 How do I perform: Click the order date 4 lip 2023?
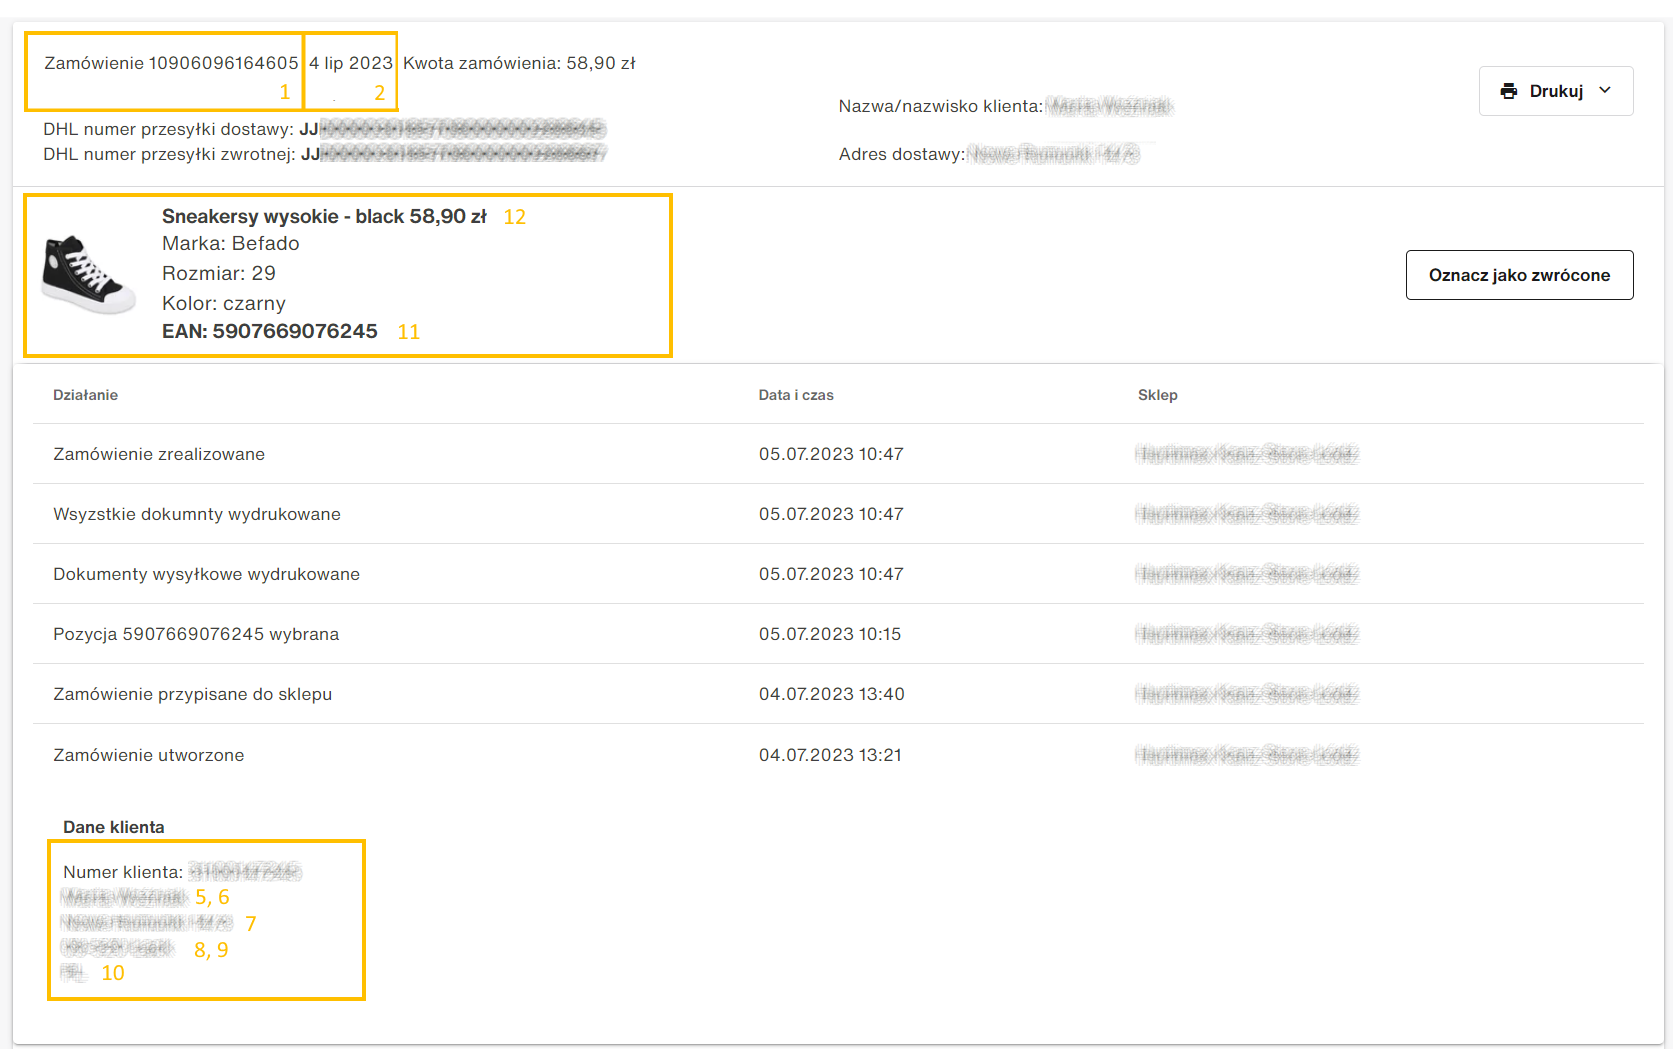coord(350,63)
